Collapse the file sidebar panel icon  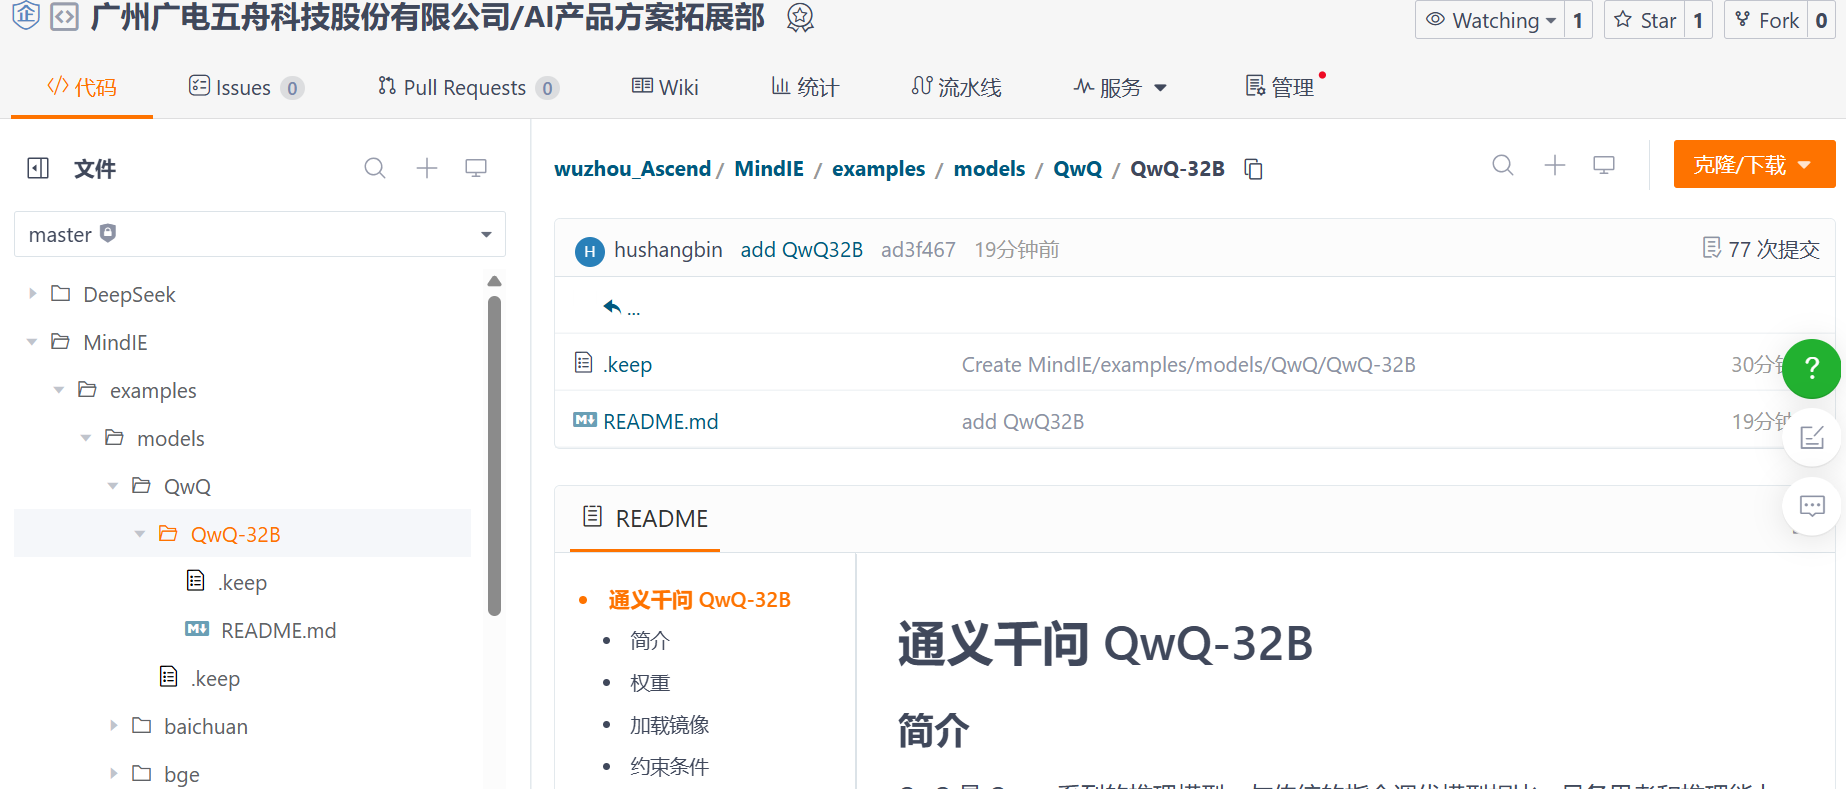point(38,168)
